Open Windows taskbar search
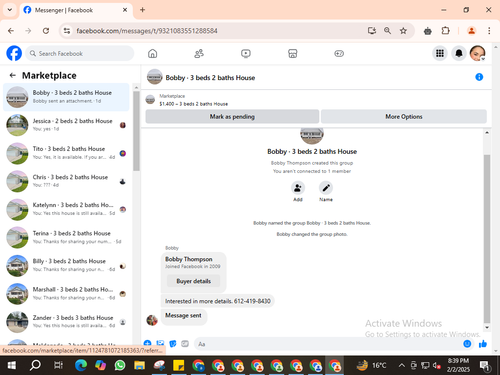500x375 pixels. click(x=35, y=366)
